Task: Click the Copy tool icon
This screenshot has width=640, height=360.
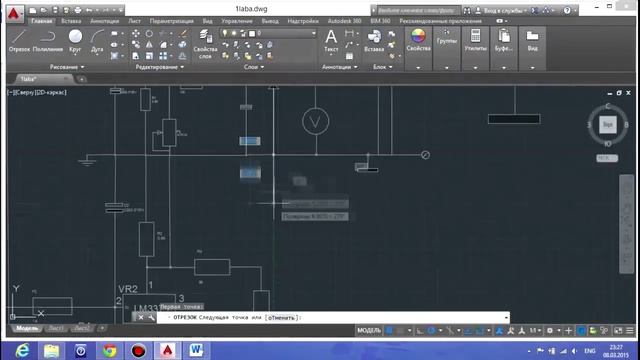Action: click(x=136, y=44)
